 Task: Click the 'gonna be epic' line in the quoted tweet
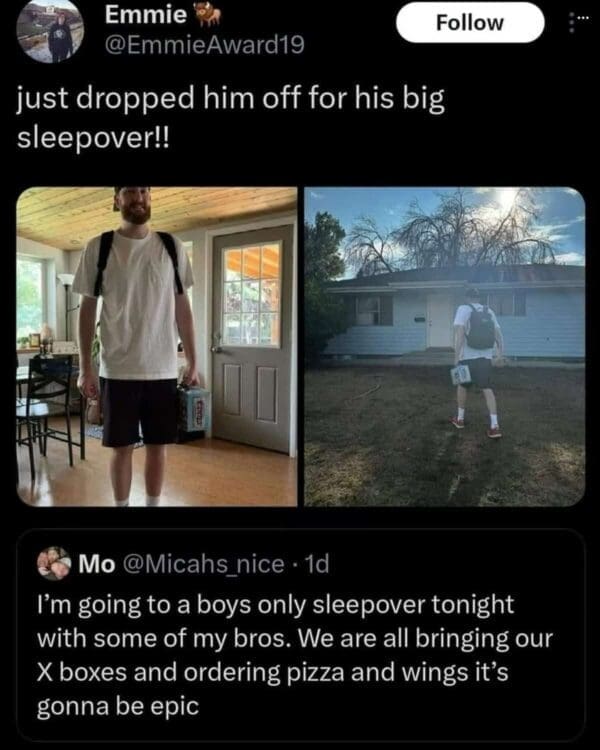118,706
